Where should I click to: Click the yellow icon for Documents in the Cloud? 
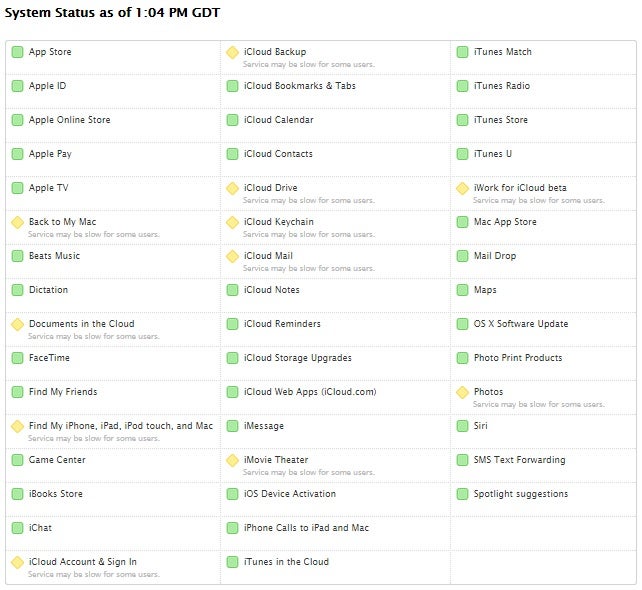pos(17,324)
